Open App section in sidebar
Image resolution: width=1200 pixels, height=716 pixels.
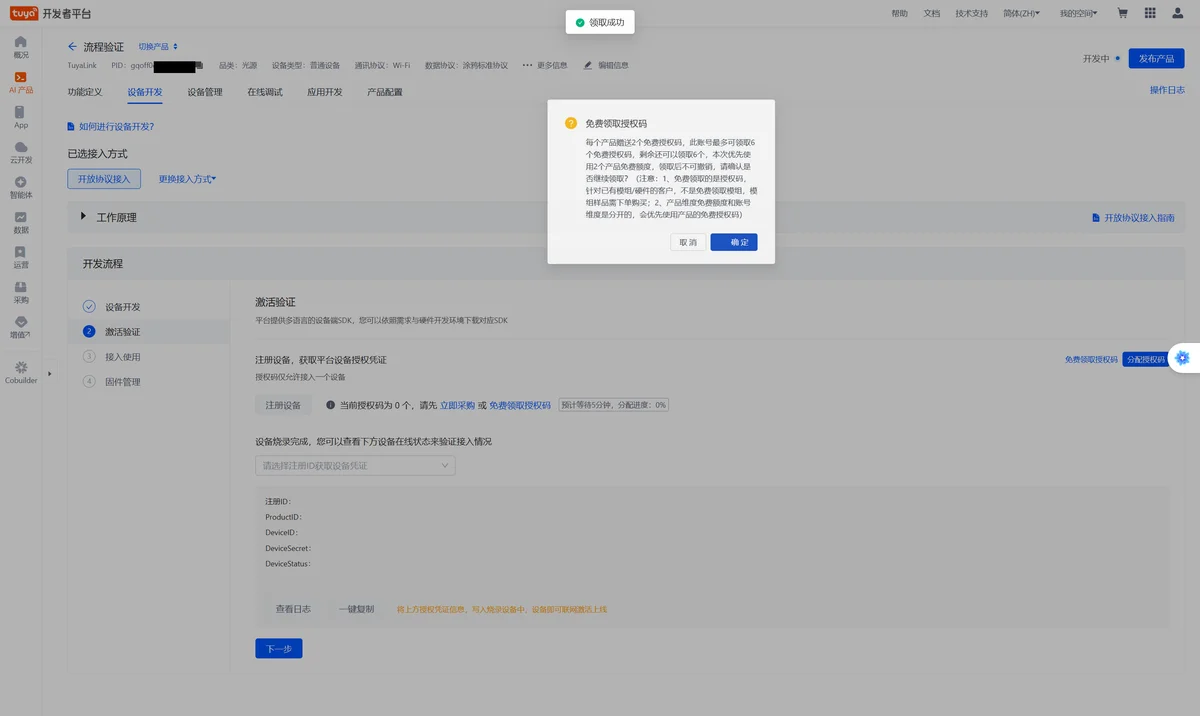coord(21,117)
